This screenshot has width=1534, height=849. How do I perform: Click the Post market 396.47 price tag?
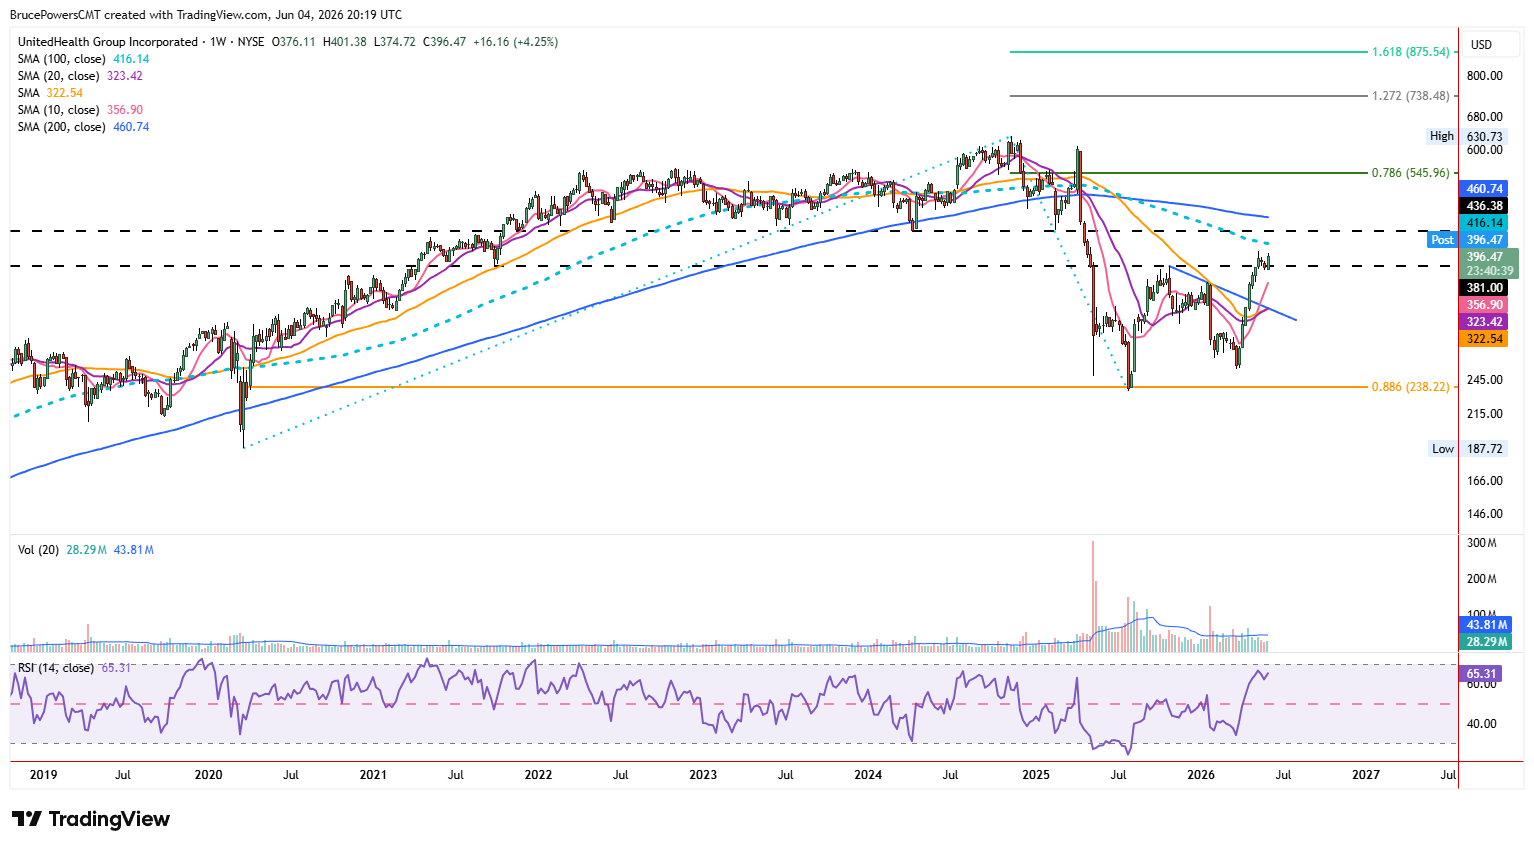(x=1468, y=240)
